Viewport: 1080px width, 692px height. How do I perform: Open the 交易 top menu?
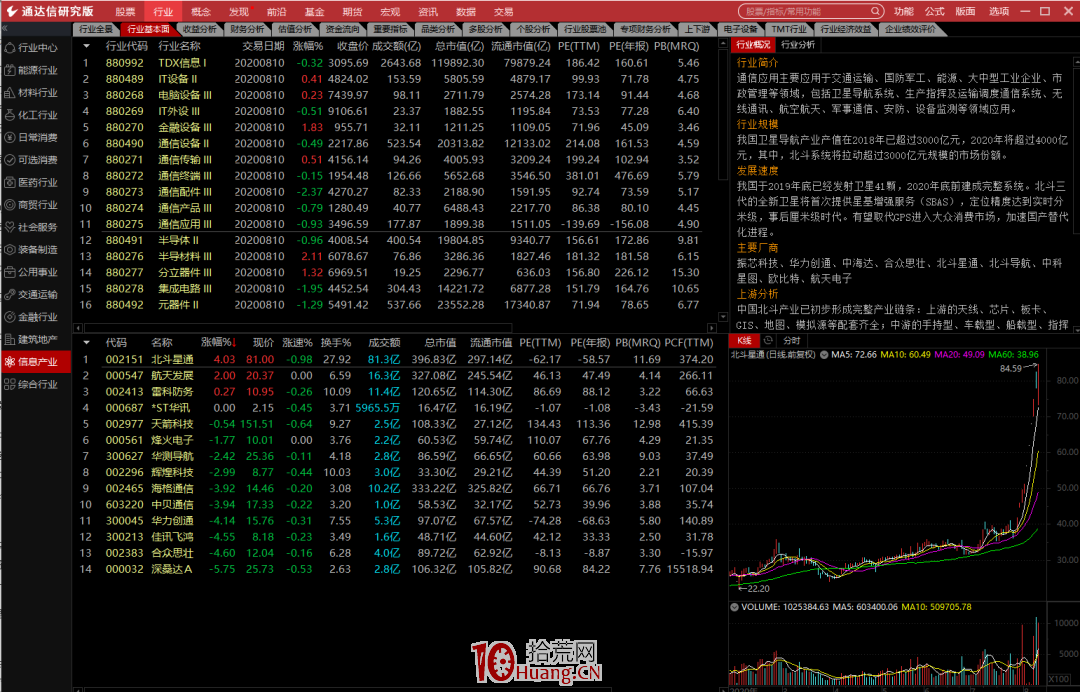click(x=503, y=12)
